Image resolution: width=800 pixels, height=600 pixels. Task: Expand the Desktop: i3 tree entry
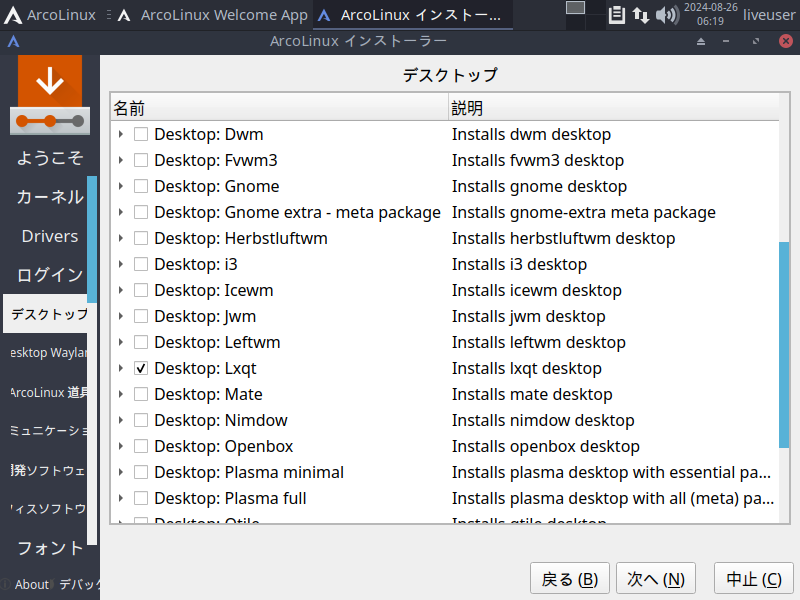coord(121,264)
